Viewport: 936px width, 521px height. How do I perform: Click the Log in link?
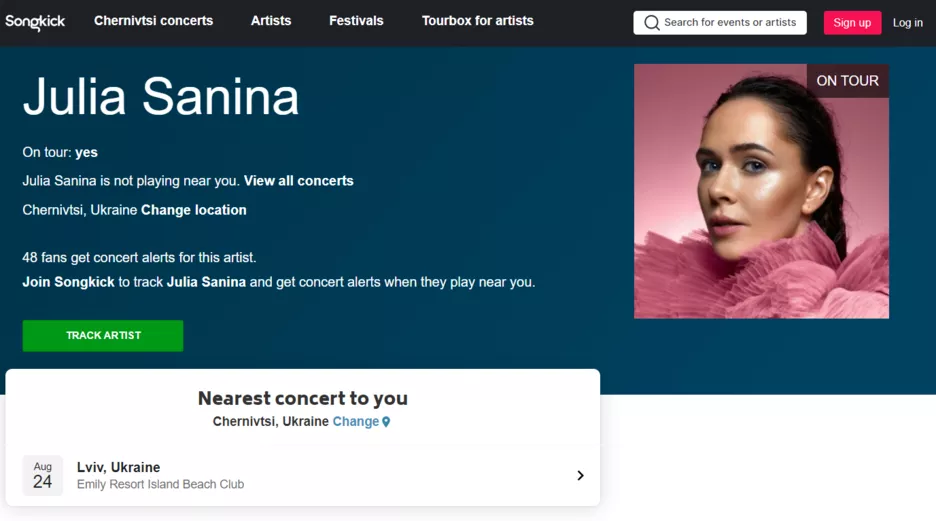tap(908, 23)
